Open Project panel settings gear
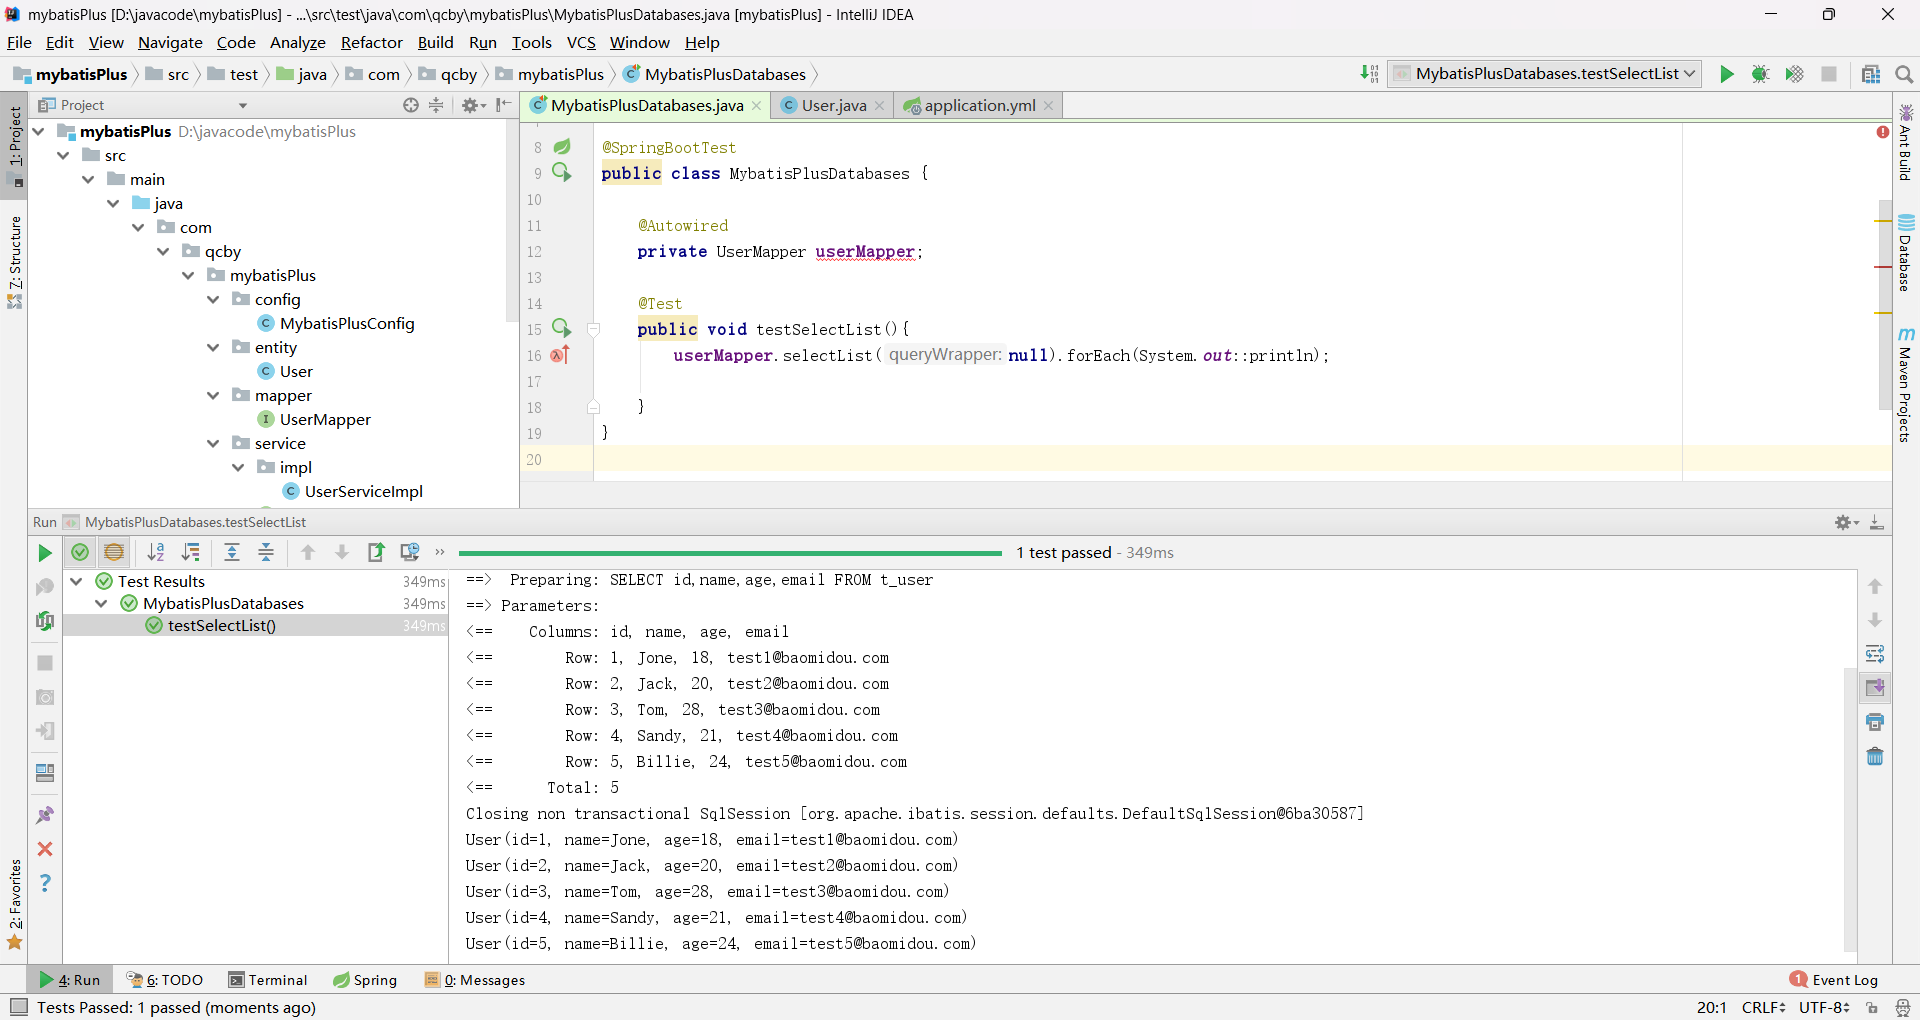This screenshot has height=1020, width=1920. pos(473,105)
